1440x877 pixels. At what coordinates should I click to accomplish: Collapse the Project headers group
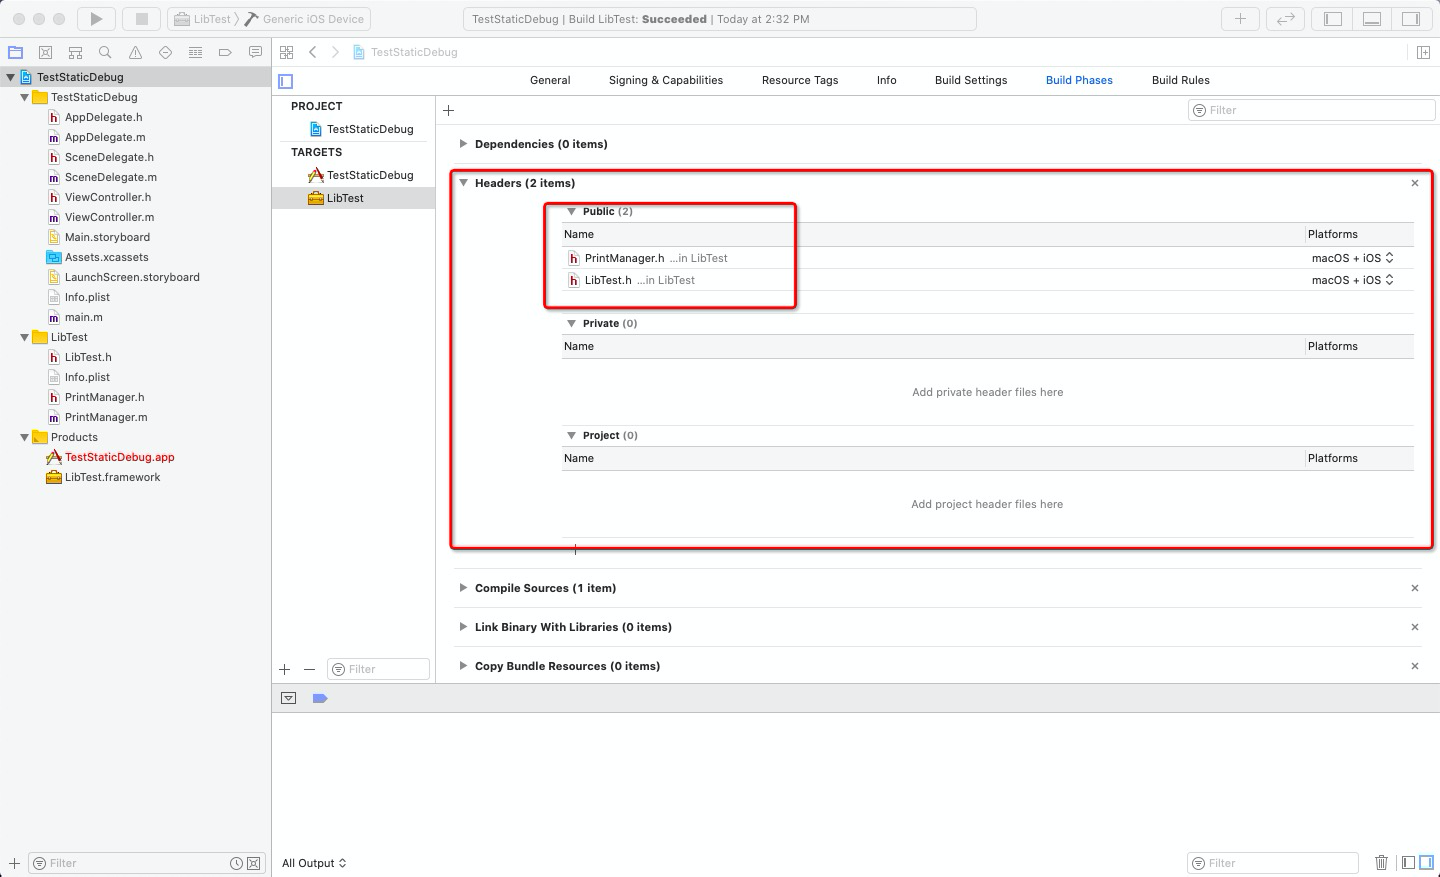click(571, 435)
